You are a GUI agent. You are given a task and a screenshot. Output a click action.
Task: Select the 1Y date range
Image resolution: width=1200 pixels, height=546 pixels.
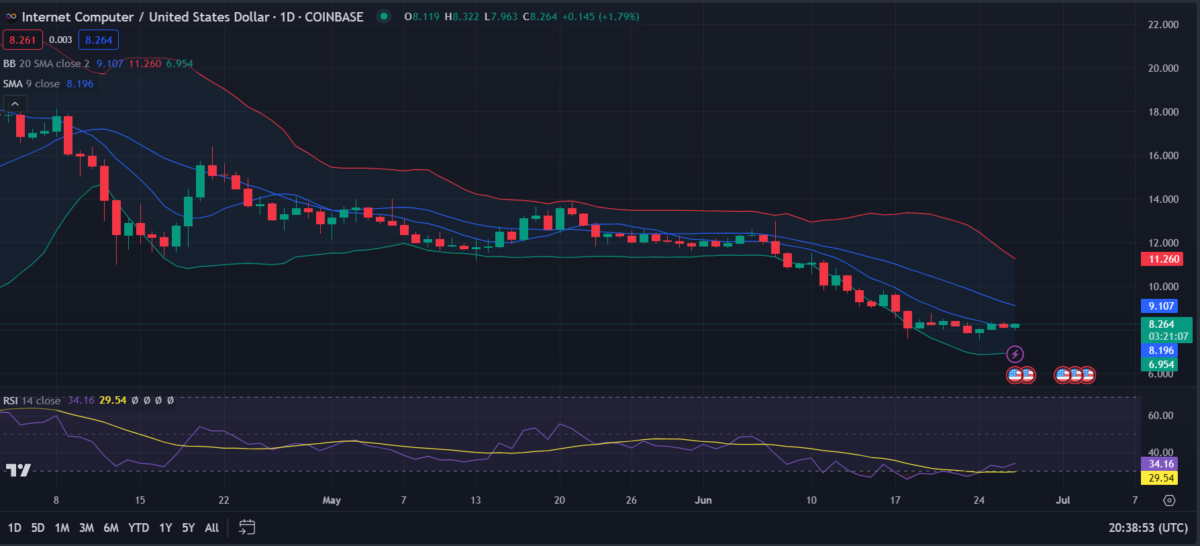[166, 527]
